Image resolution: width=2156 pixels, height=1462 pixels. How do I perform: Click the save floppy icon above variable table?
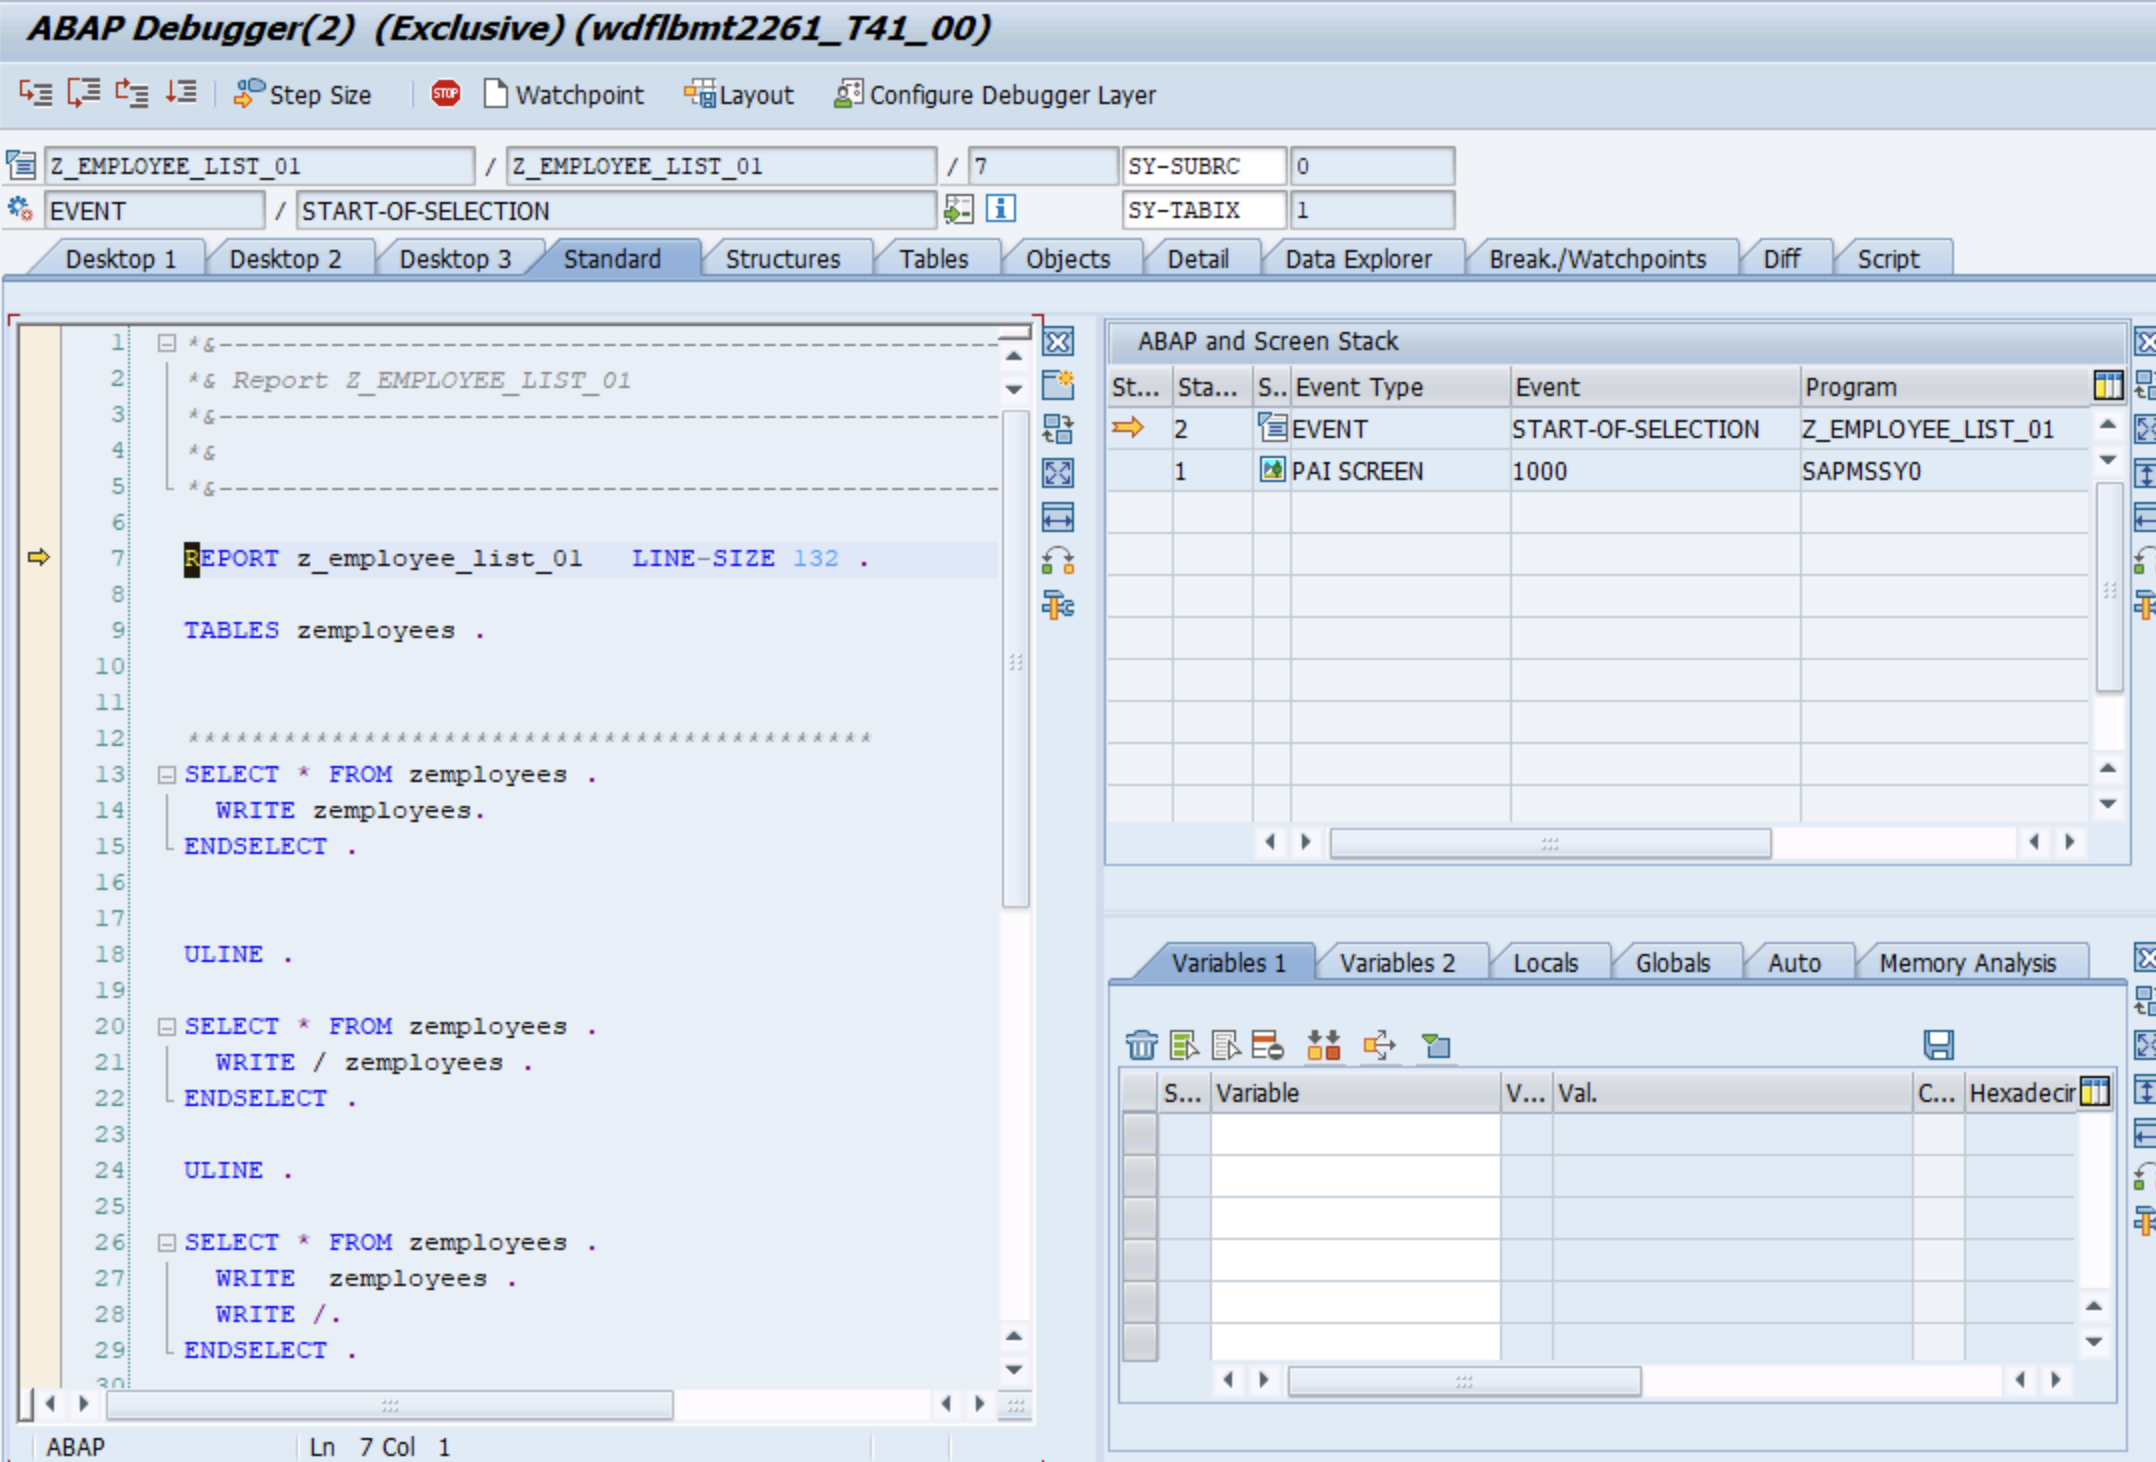[1938, 1045]
